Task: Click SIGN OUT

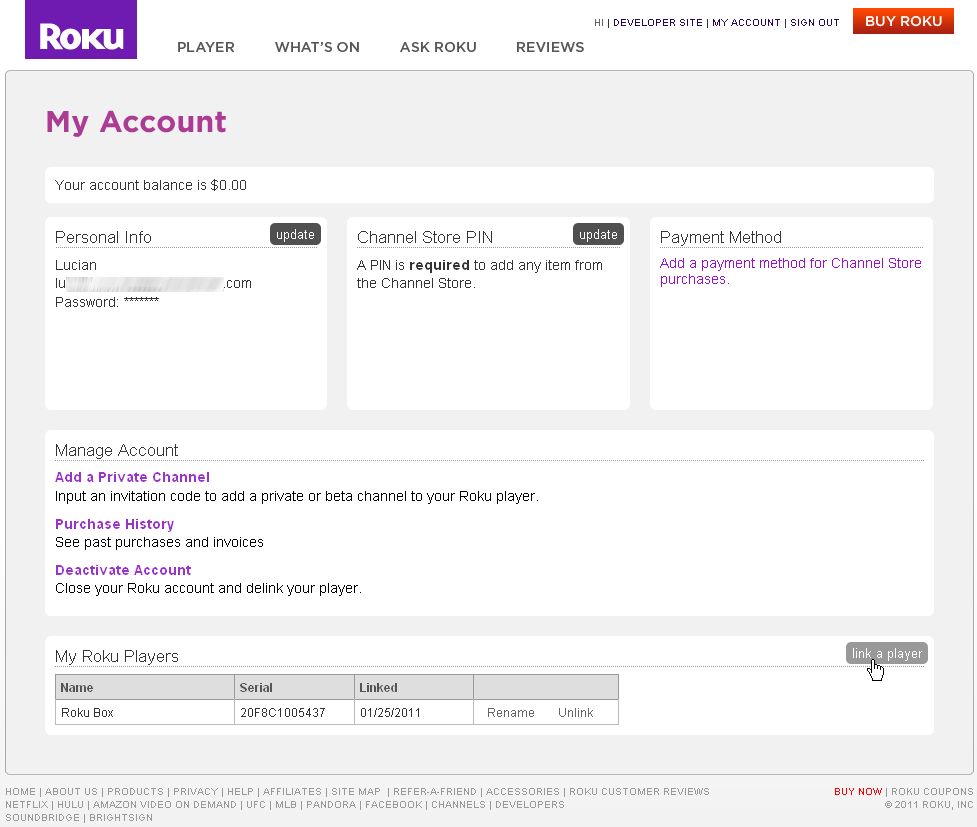Action: click(814, 22)
